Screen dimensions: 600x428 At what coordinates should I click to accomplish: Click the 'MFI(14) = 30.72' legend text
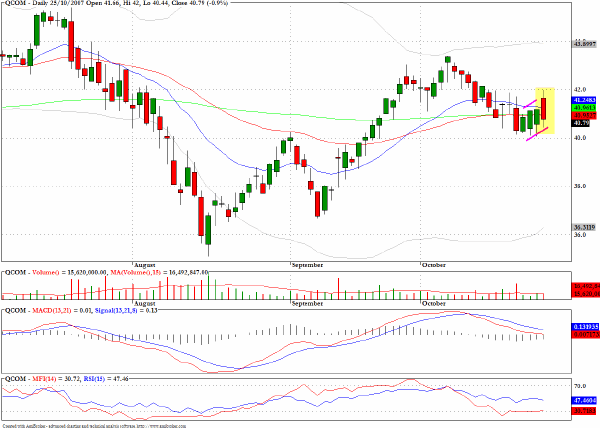coord(56,379)
